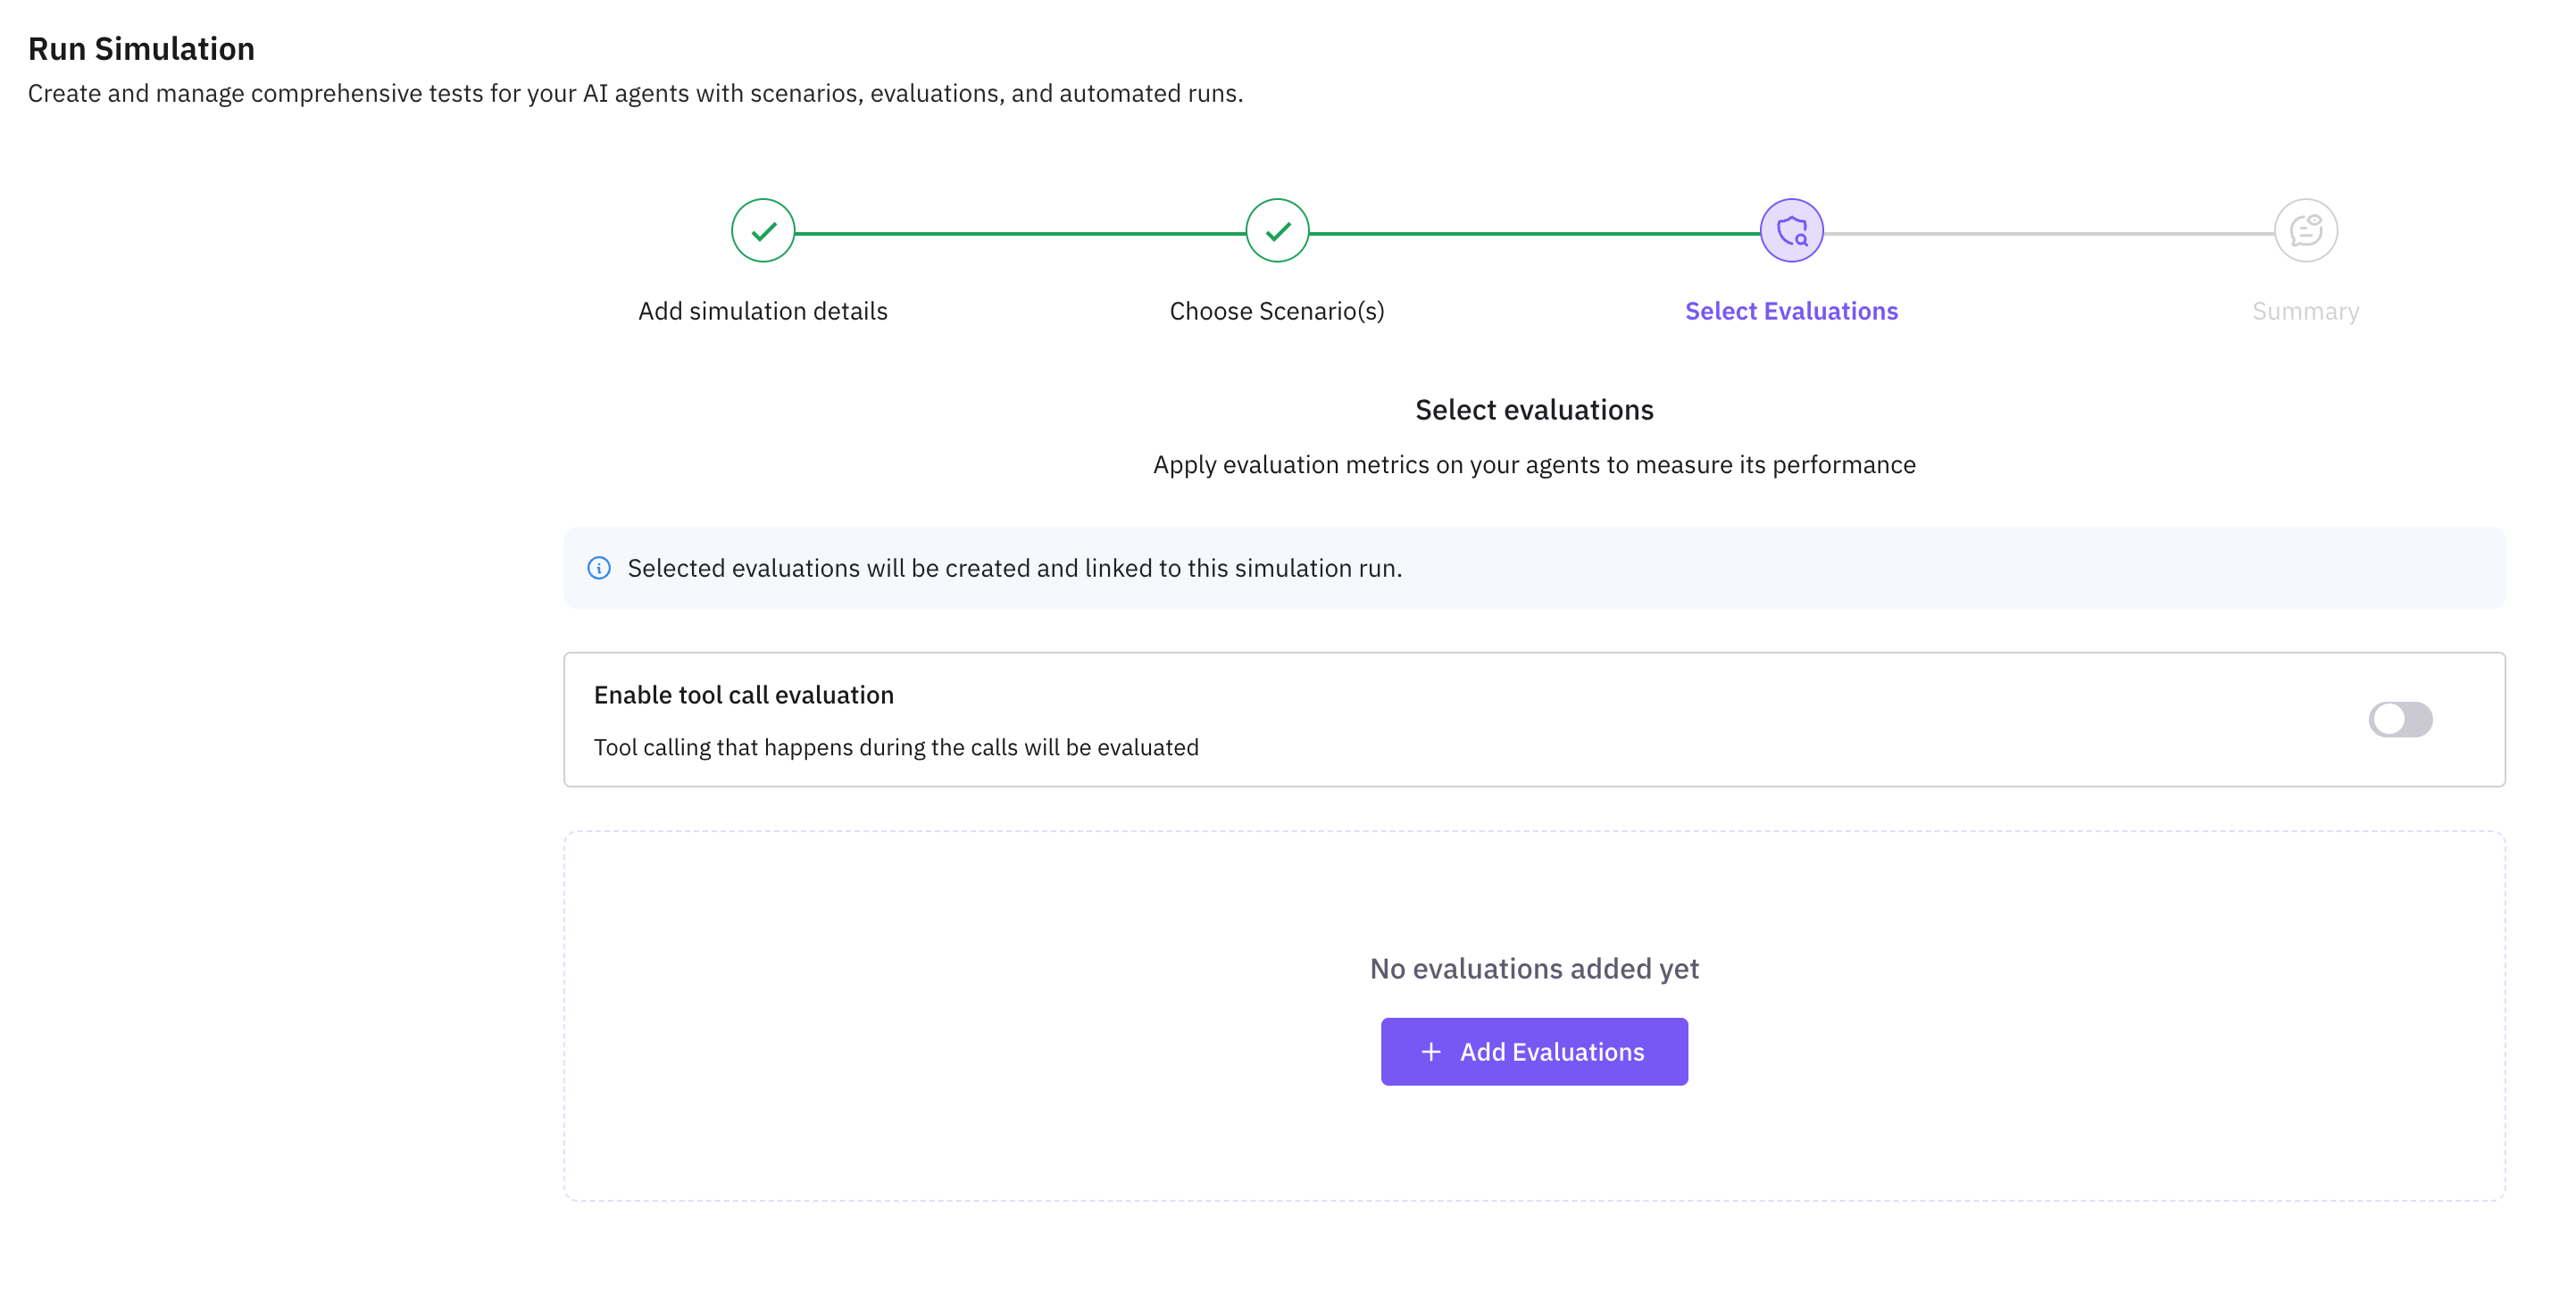Select the purple shield-search icon in the stepper
Viewport: 2576px width, 1291px height.
coord(1793,230)
